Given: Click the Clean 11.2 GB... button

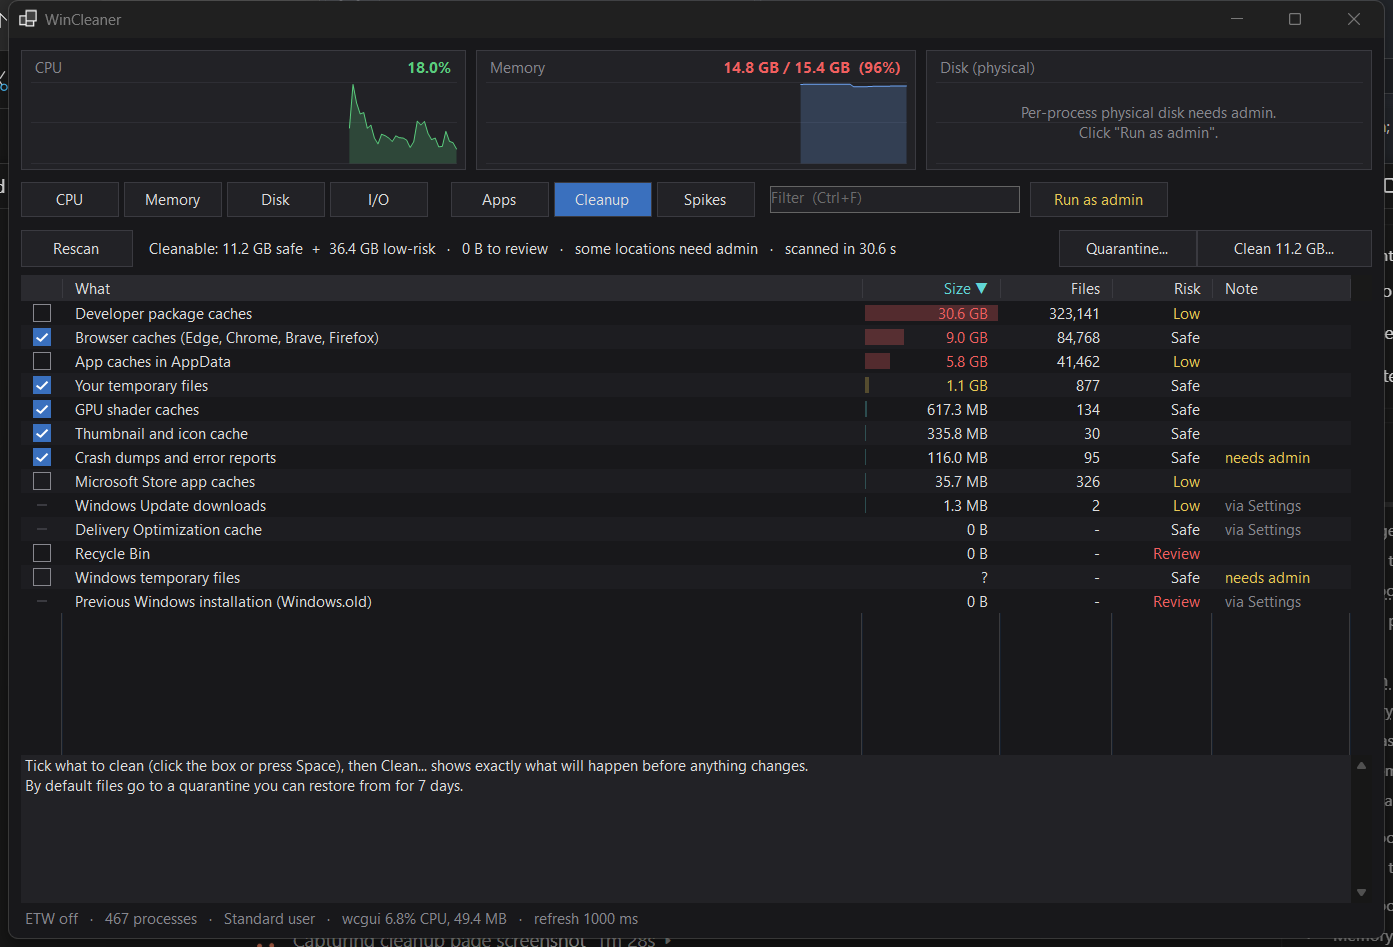Looking at the screenshot, I should pyautogui.click(x=1284, y=249).
